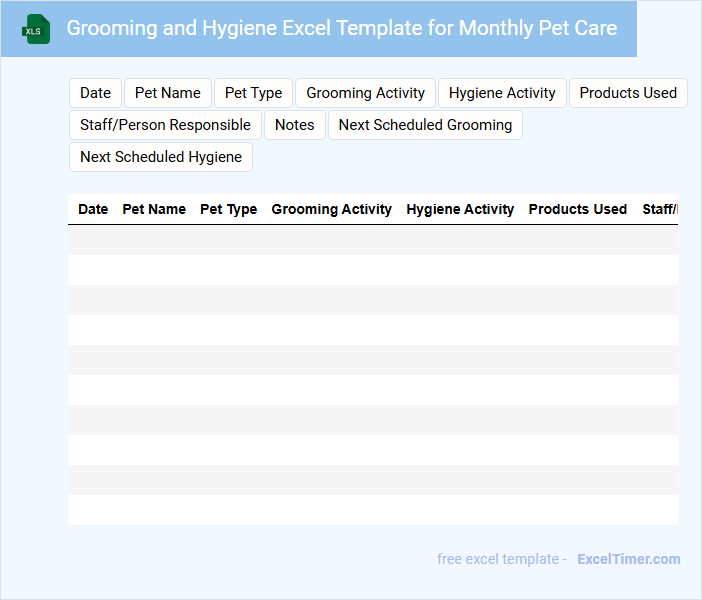Click the green XLS file icon

pyautogui.click(x=36, y=29)
